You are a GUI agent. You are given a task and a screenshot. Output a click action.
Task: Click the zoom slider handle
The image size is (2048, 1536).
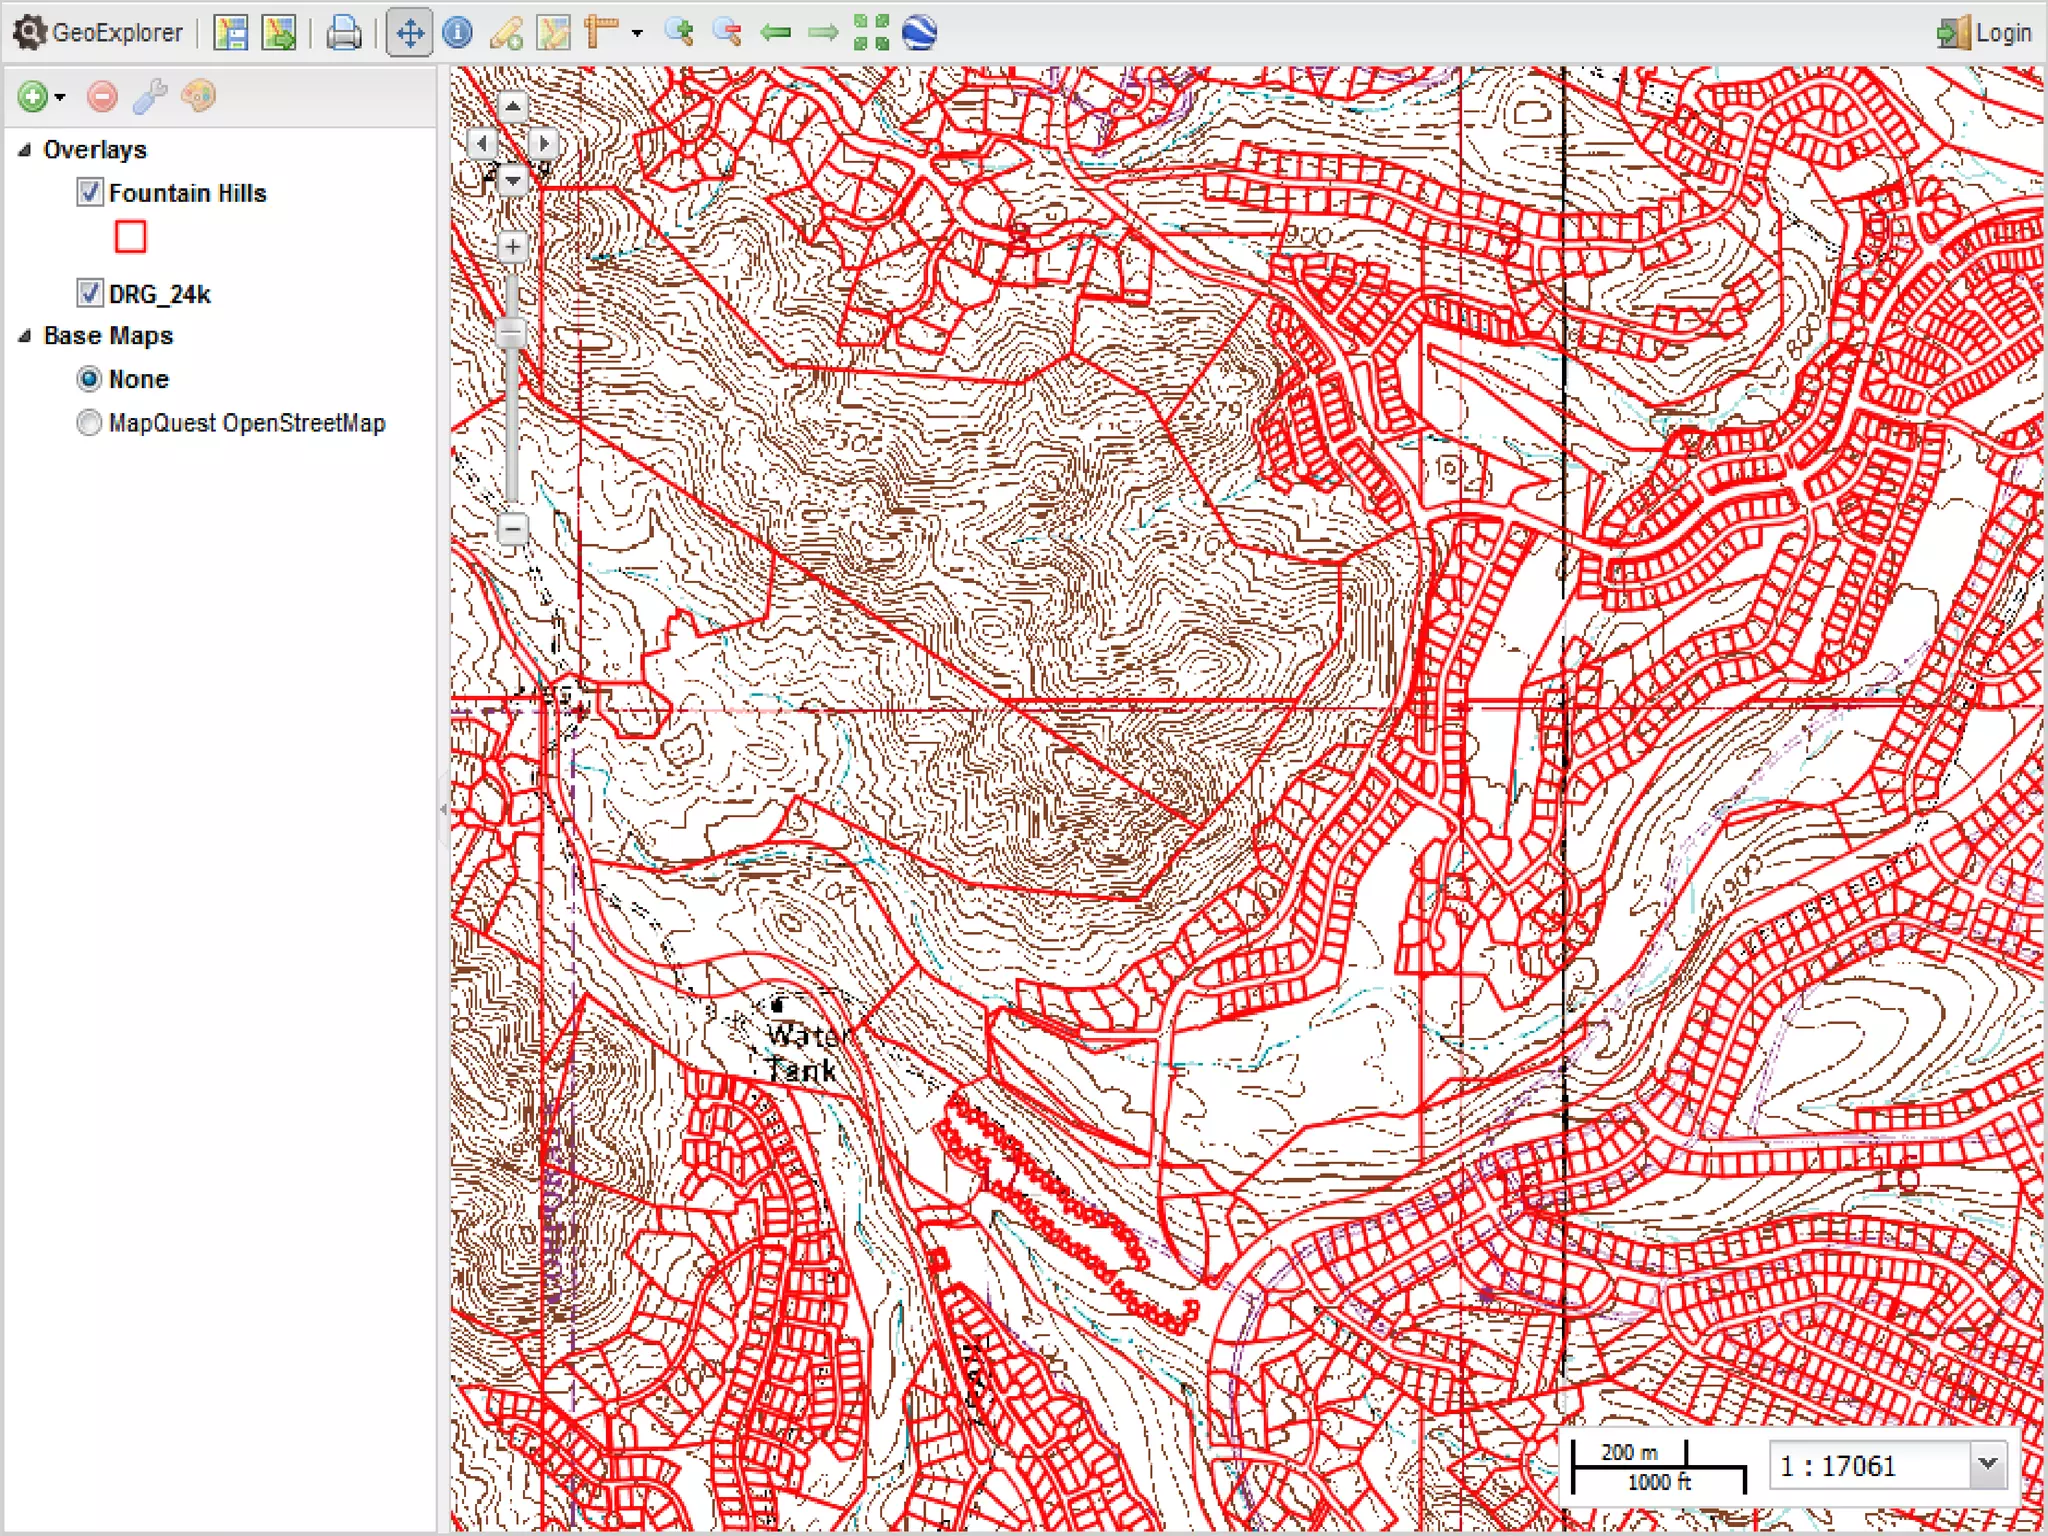pyautogui.click(x=512, y=333)
